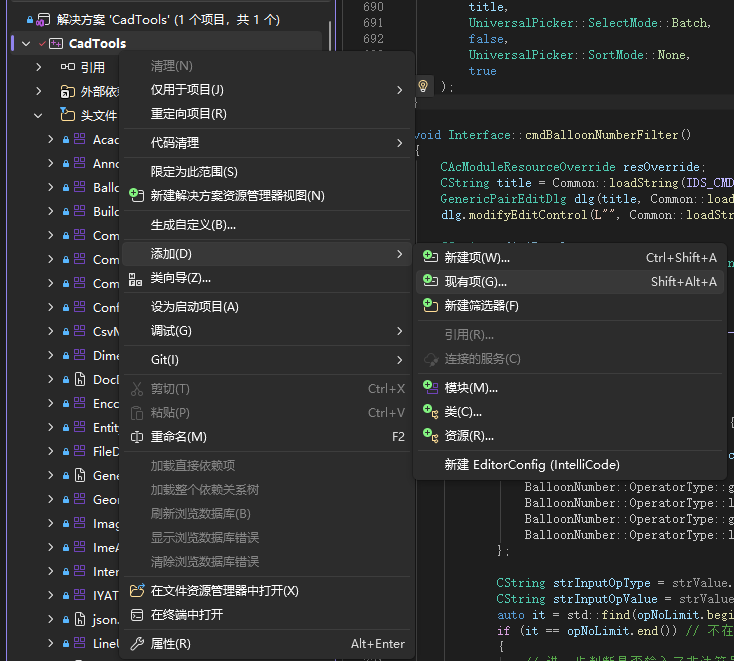Open the Git(I) submenu
Screen dimensions: 734x661
pos(267,360)
